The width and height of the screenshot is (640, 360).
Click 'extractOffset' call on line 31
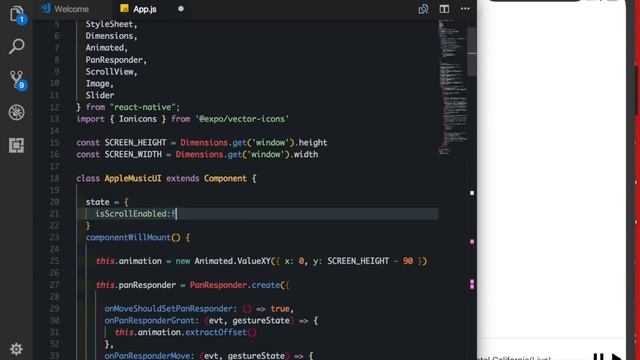tap(216, 332)
